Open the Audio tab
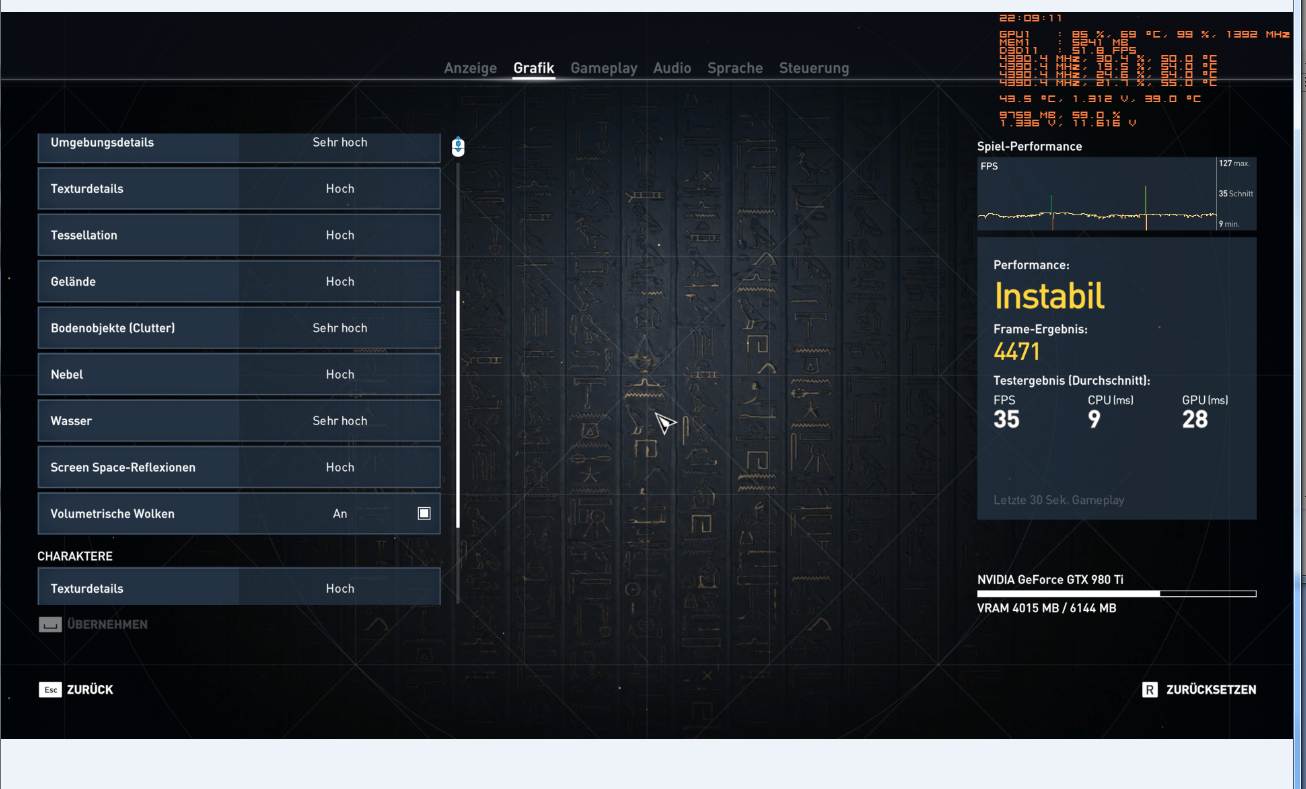Image resolution: width=1306 pixels, height=789 pixels. (x=672, y=68)
